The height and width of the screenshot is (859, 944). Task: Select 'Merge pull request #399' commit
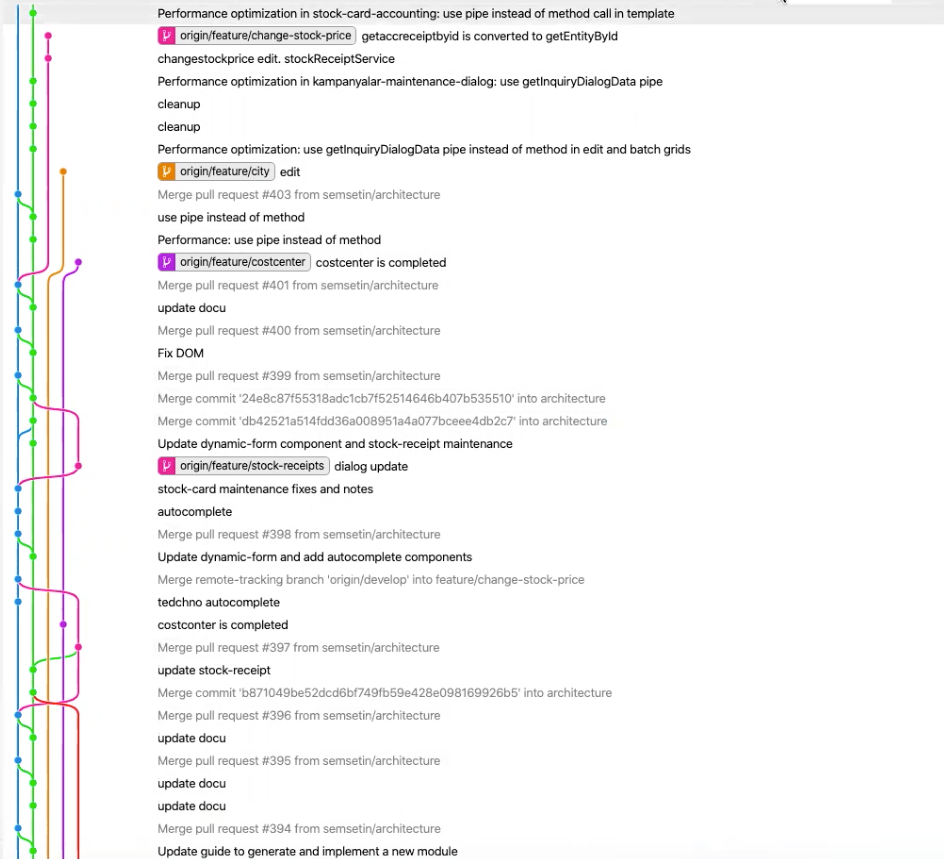coord(299,376)
